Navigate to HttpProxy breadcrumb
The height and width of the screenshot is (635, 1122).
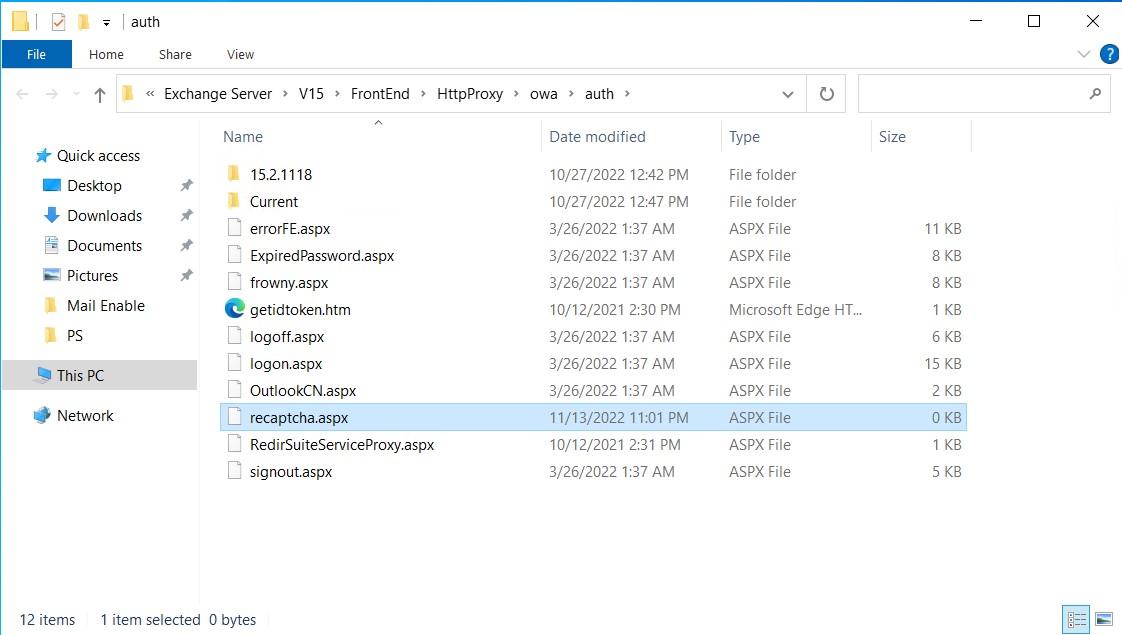pos(470,94)
